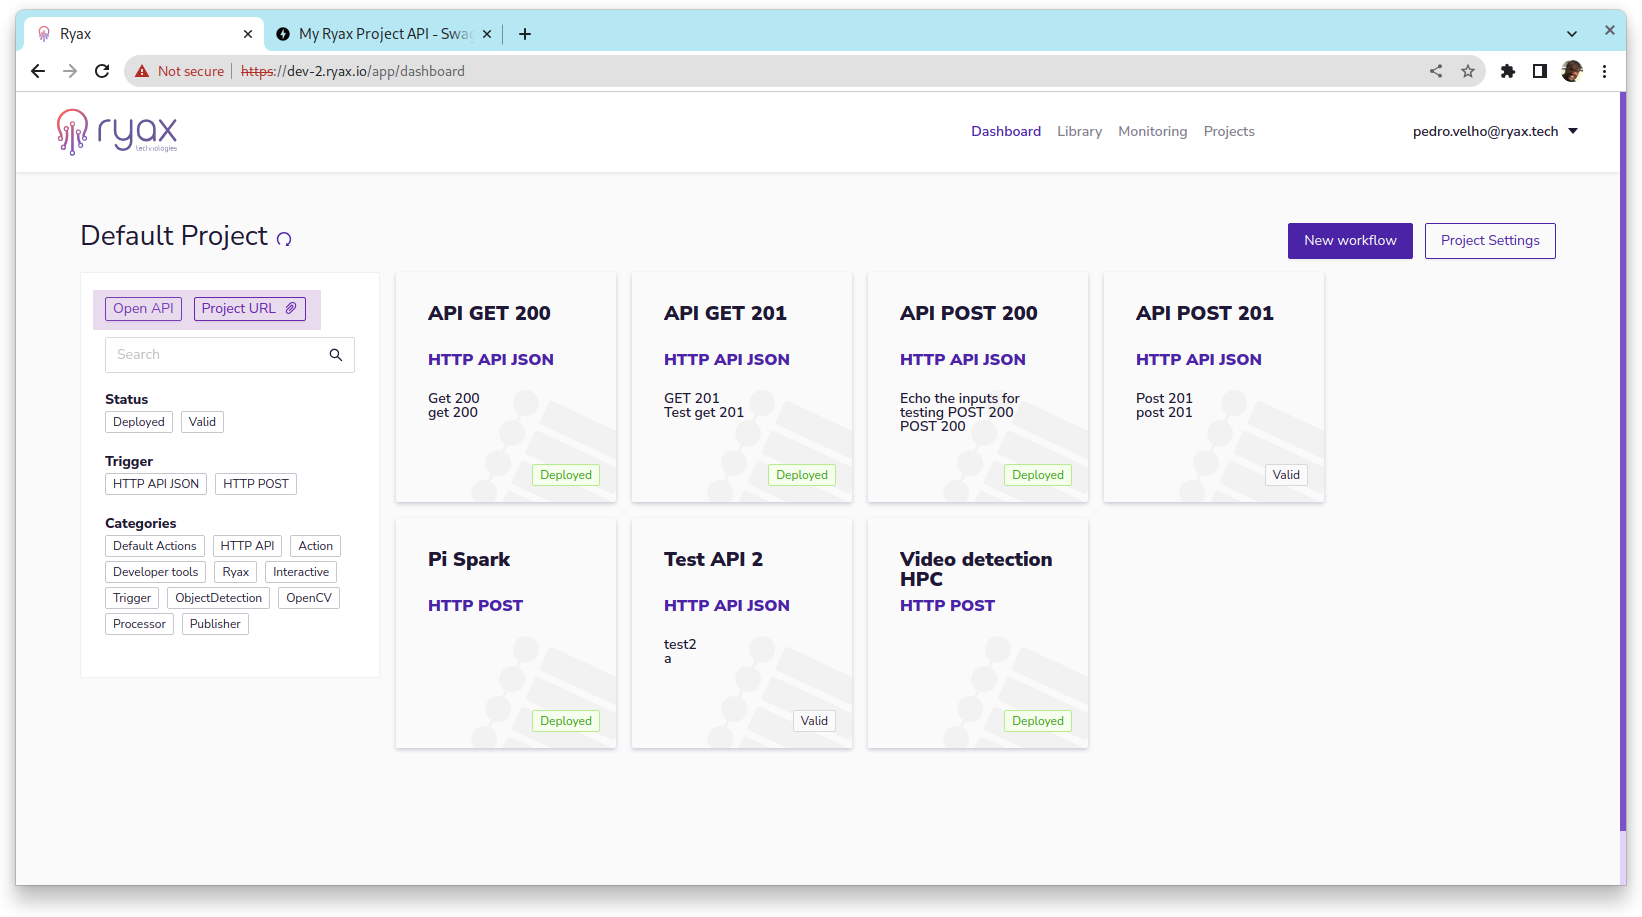
Task: Open Project Settings
Action: tap(1490, 241)
